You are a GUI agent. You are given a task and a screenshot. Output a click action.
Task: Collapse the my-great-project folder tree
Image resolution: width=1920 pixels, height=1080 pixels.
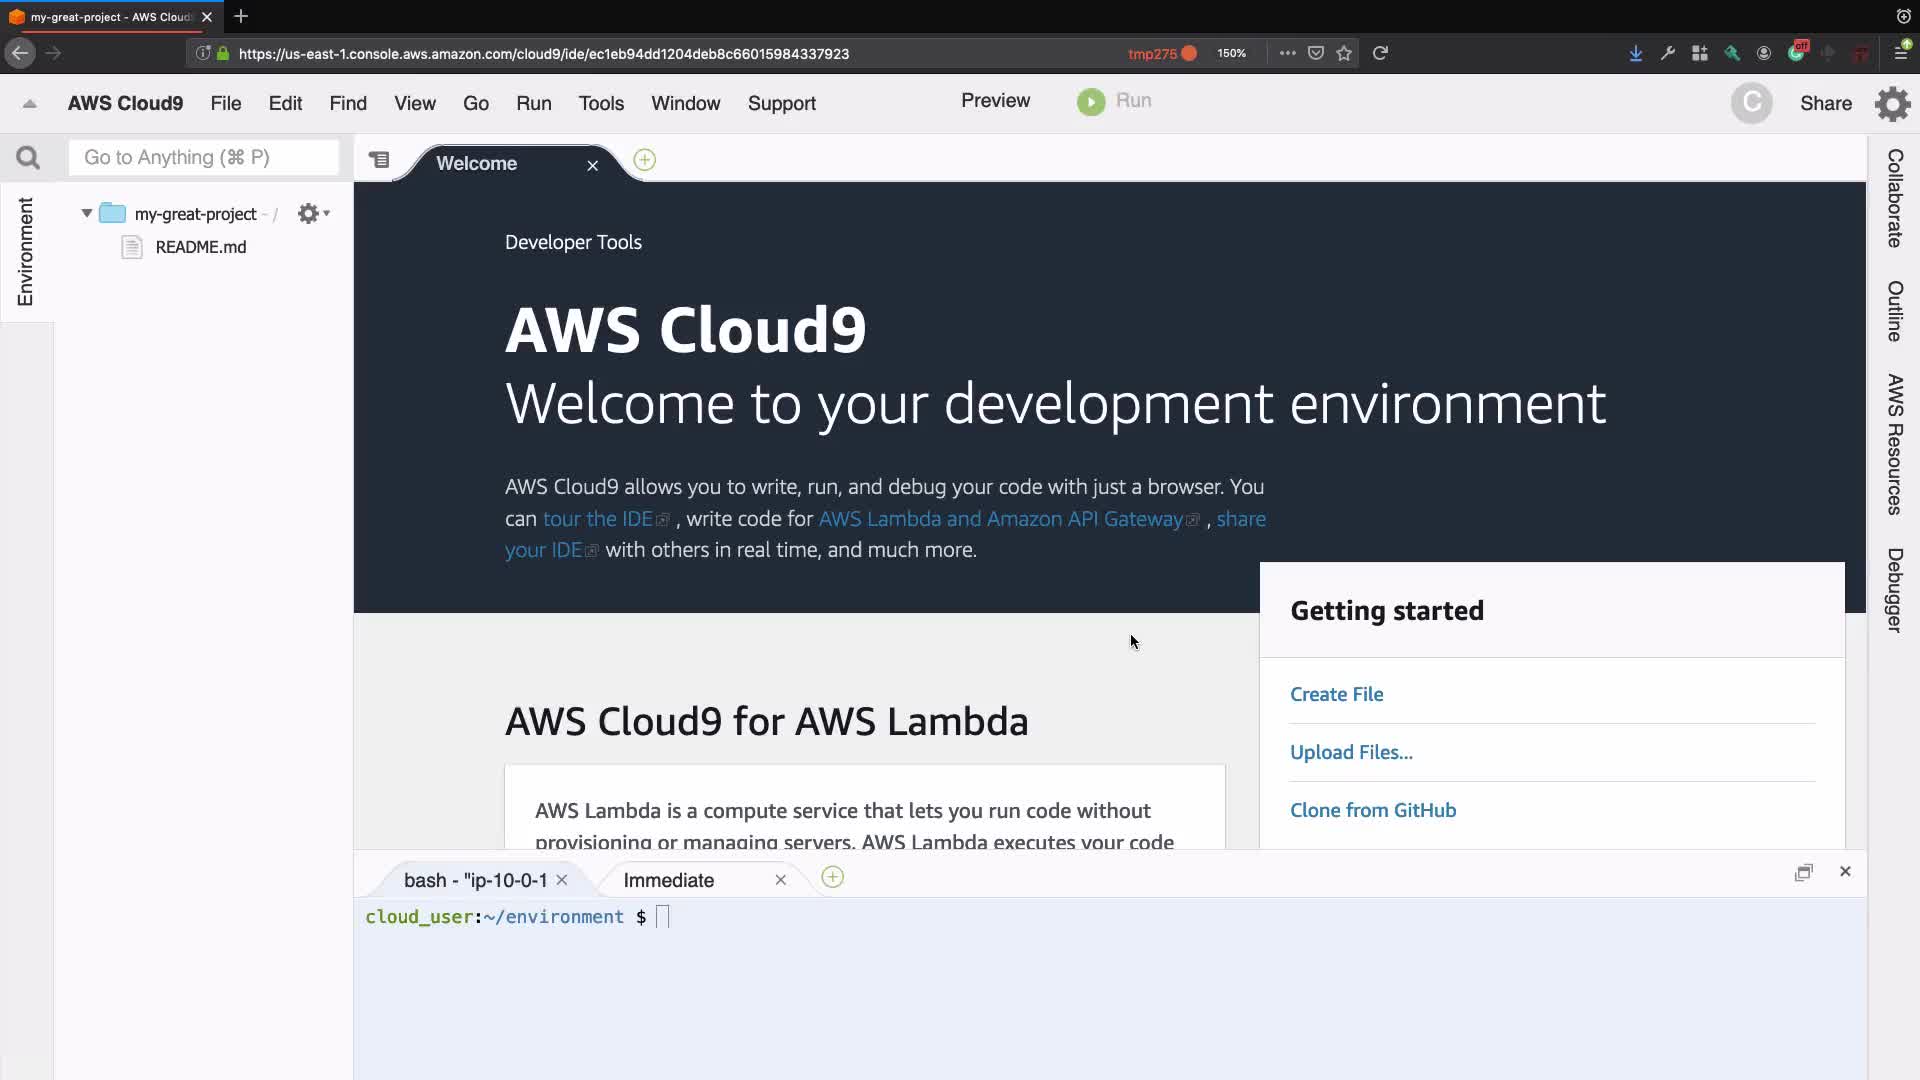[x=87, y=213]
